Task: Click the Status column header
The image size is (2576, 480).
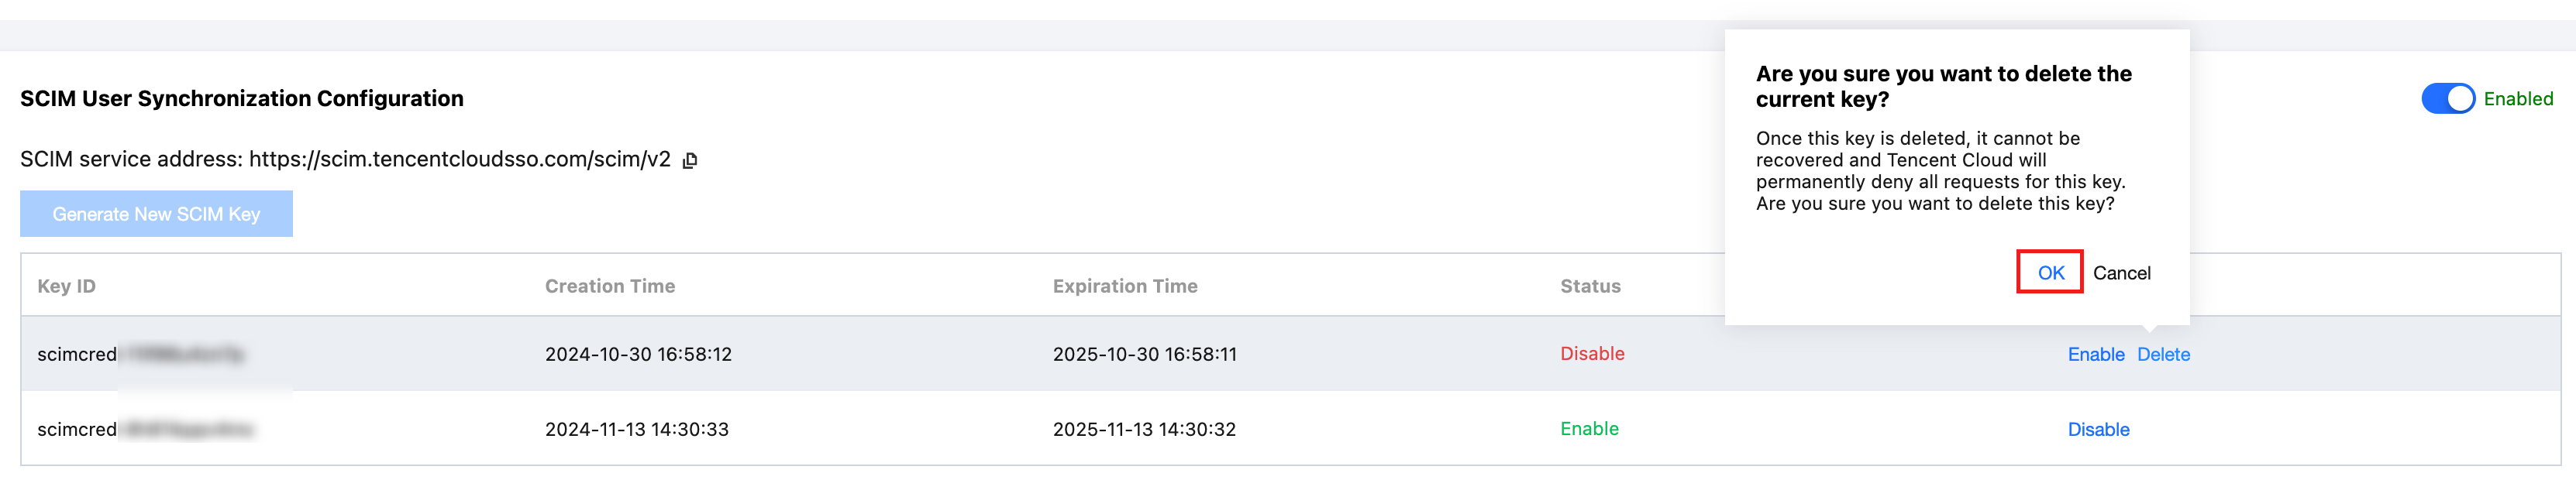Action: coord(1590,286)
